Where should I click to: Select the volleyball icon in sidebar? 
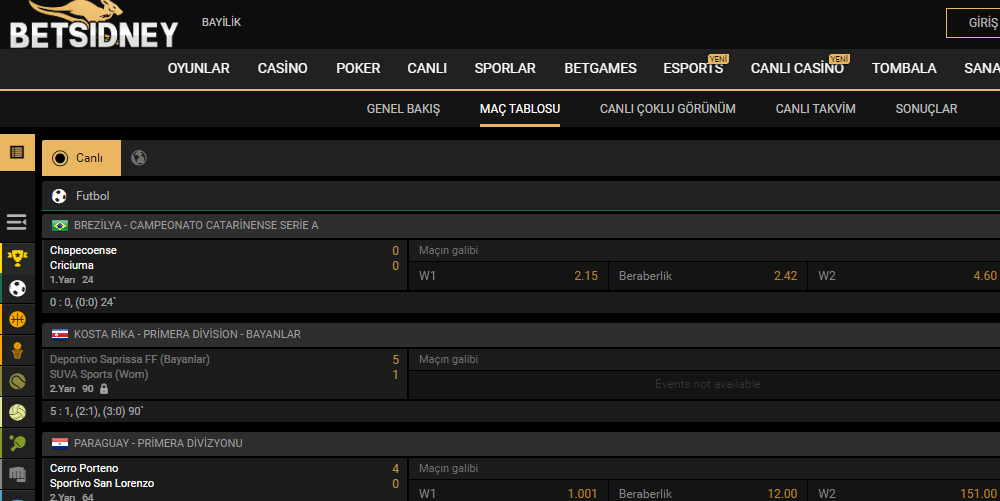tap(17, 412)
